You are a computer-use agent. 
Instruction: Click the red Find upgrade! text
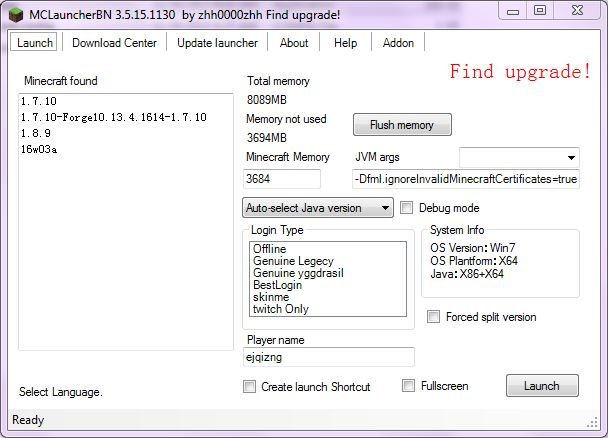tap(520, 71)
